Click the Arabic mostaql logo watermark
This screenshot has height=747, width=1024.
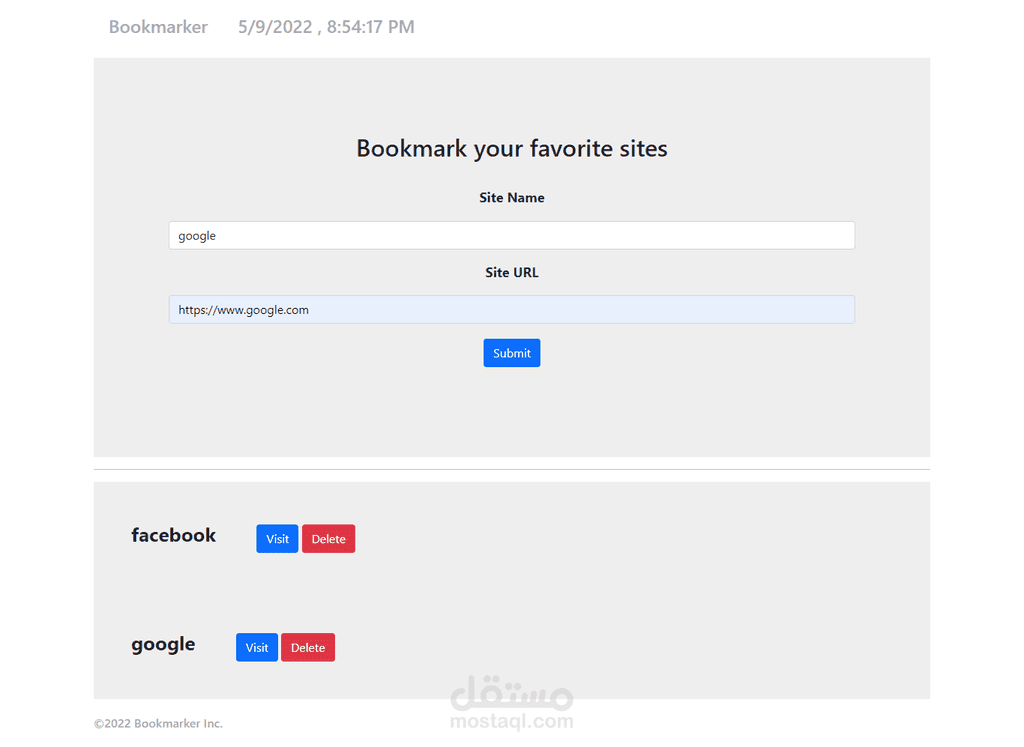tap(511, 692)
